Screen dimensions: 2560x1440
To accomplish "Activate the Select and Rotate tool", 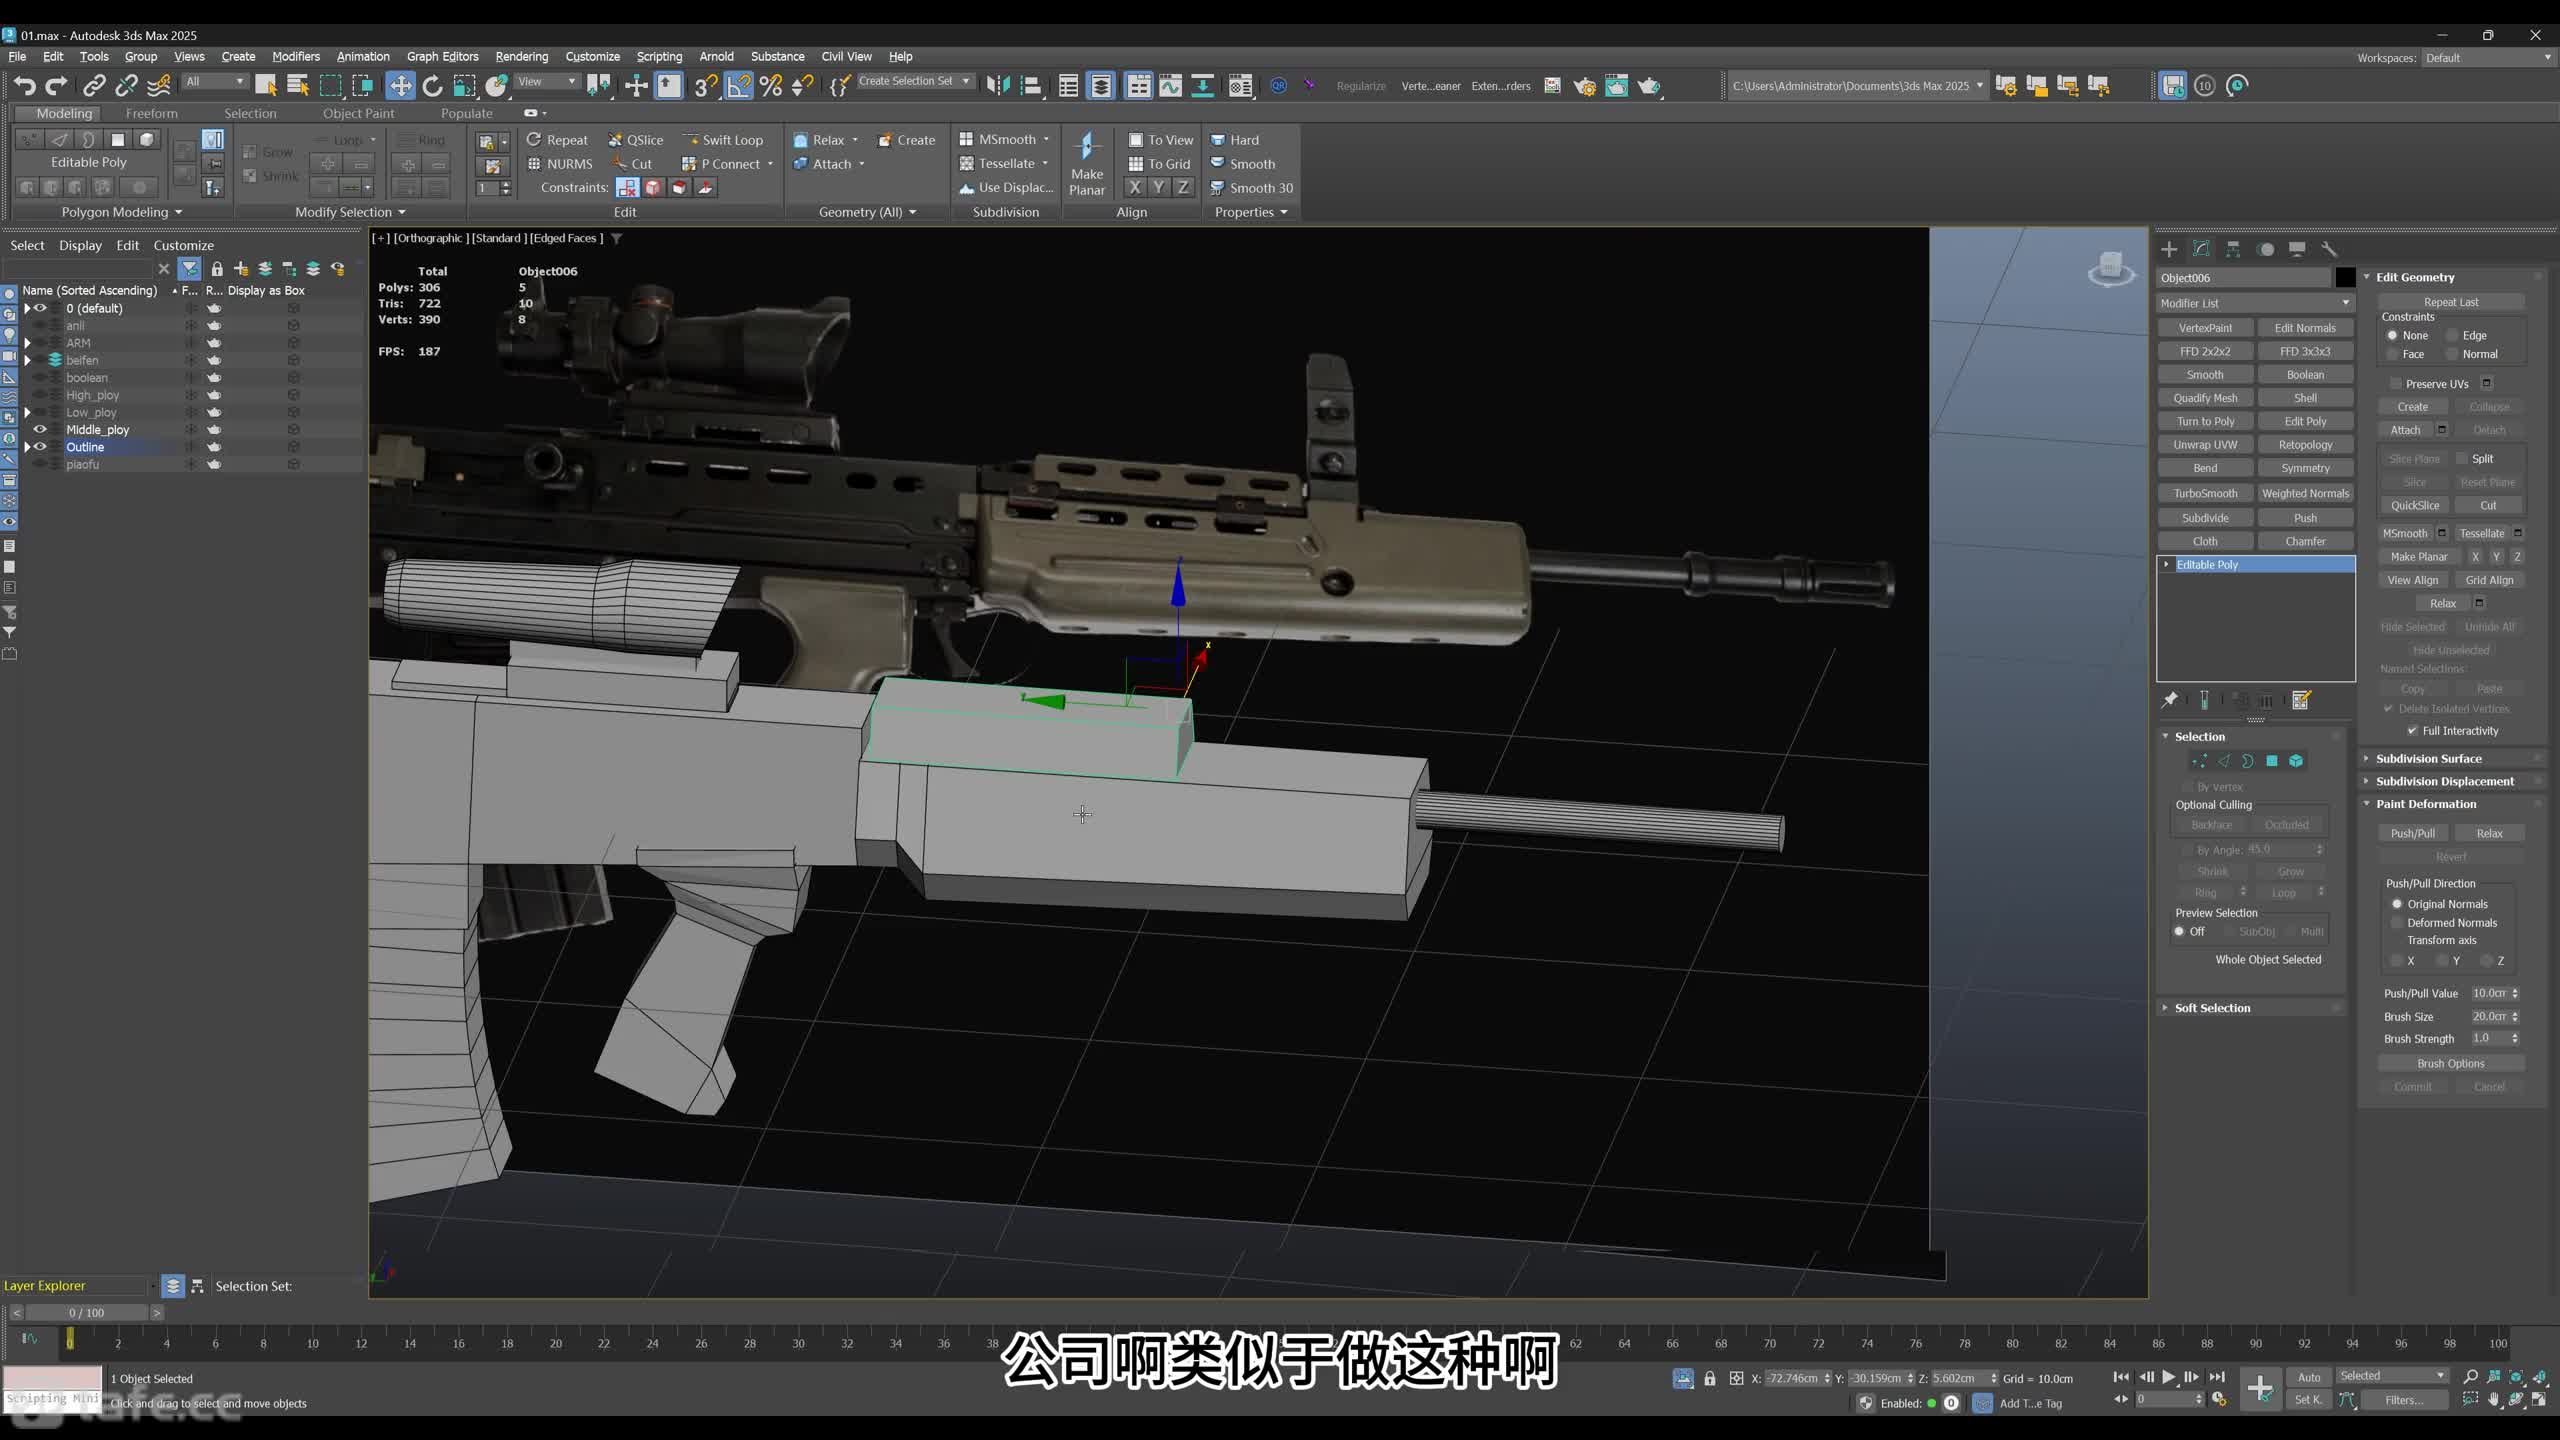I will coord(432,86).
